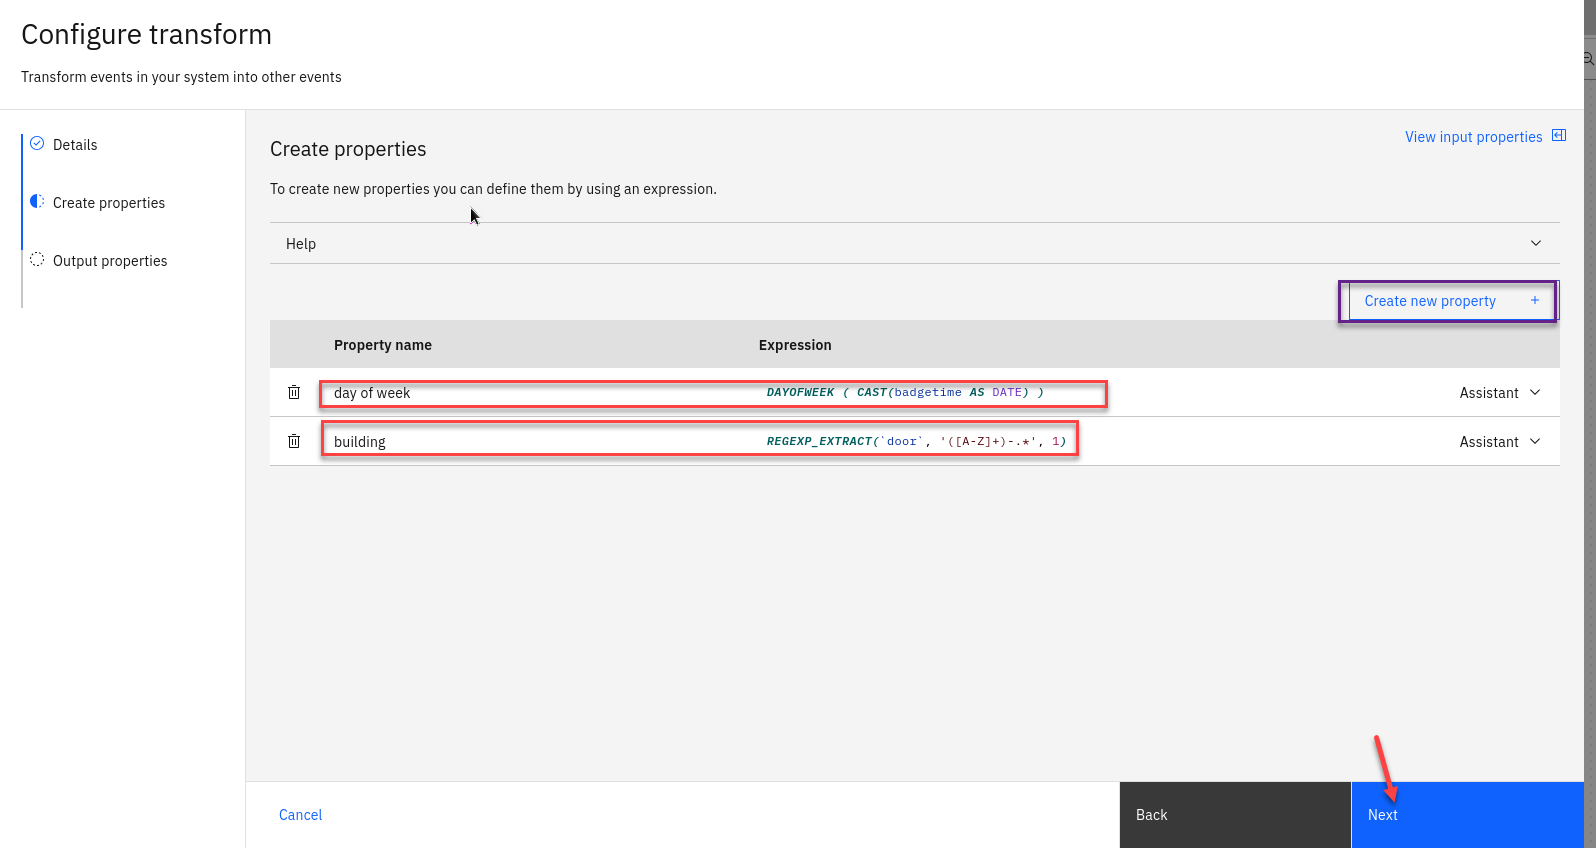Viewport: 1596px width, 848px height.
Task: Click the Cancel link
Action: tap(300, 815)
